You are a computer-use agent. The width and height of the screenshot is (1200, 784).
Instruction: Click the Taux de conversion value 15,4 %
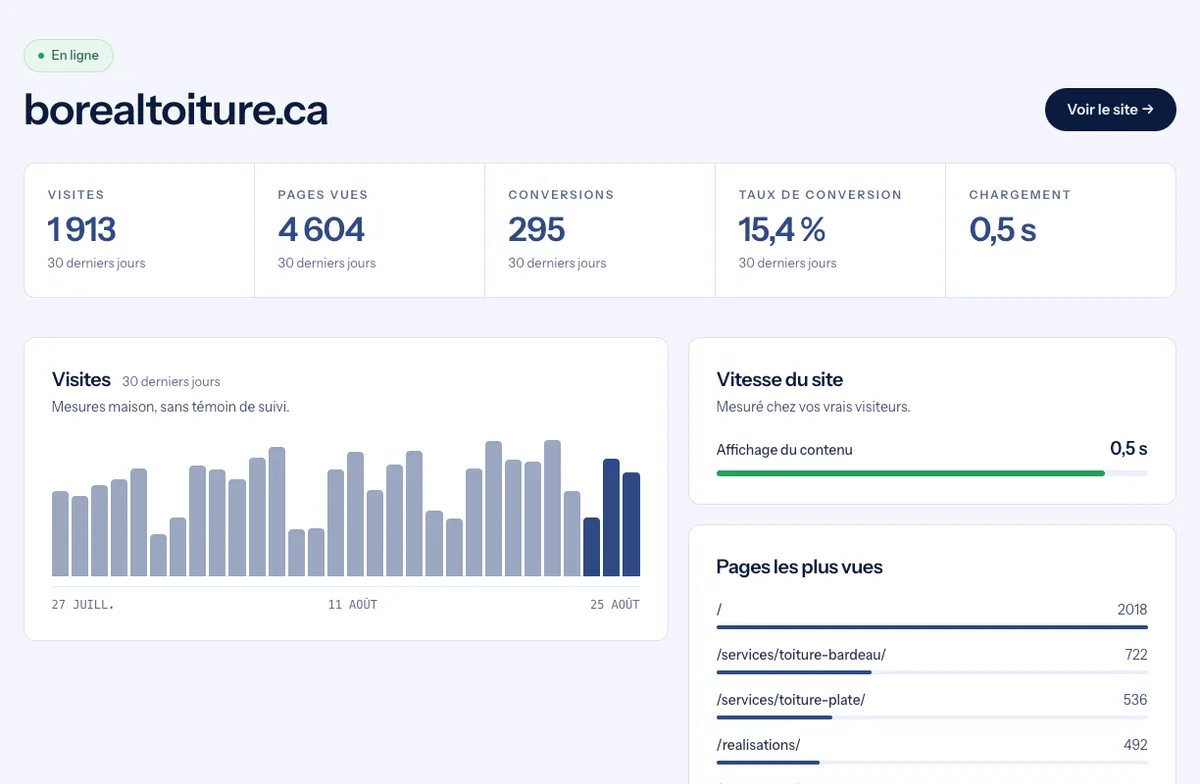pos(782,229)
